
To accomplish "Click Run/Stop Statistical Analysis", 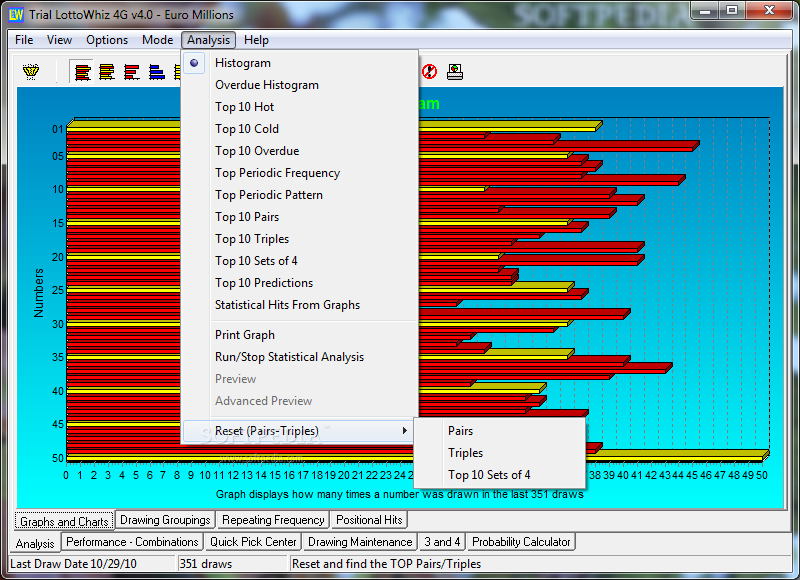I will coord(299,357).
